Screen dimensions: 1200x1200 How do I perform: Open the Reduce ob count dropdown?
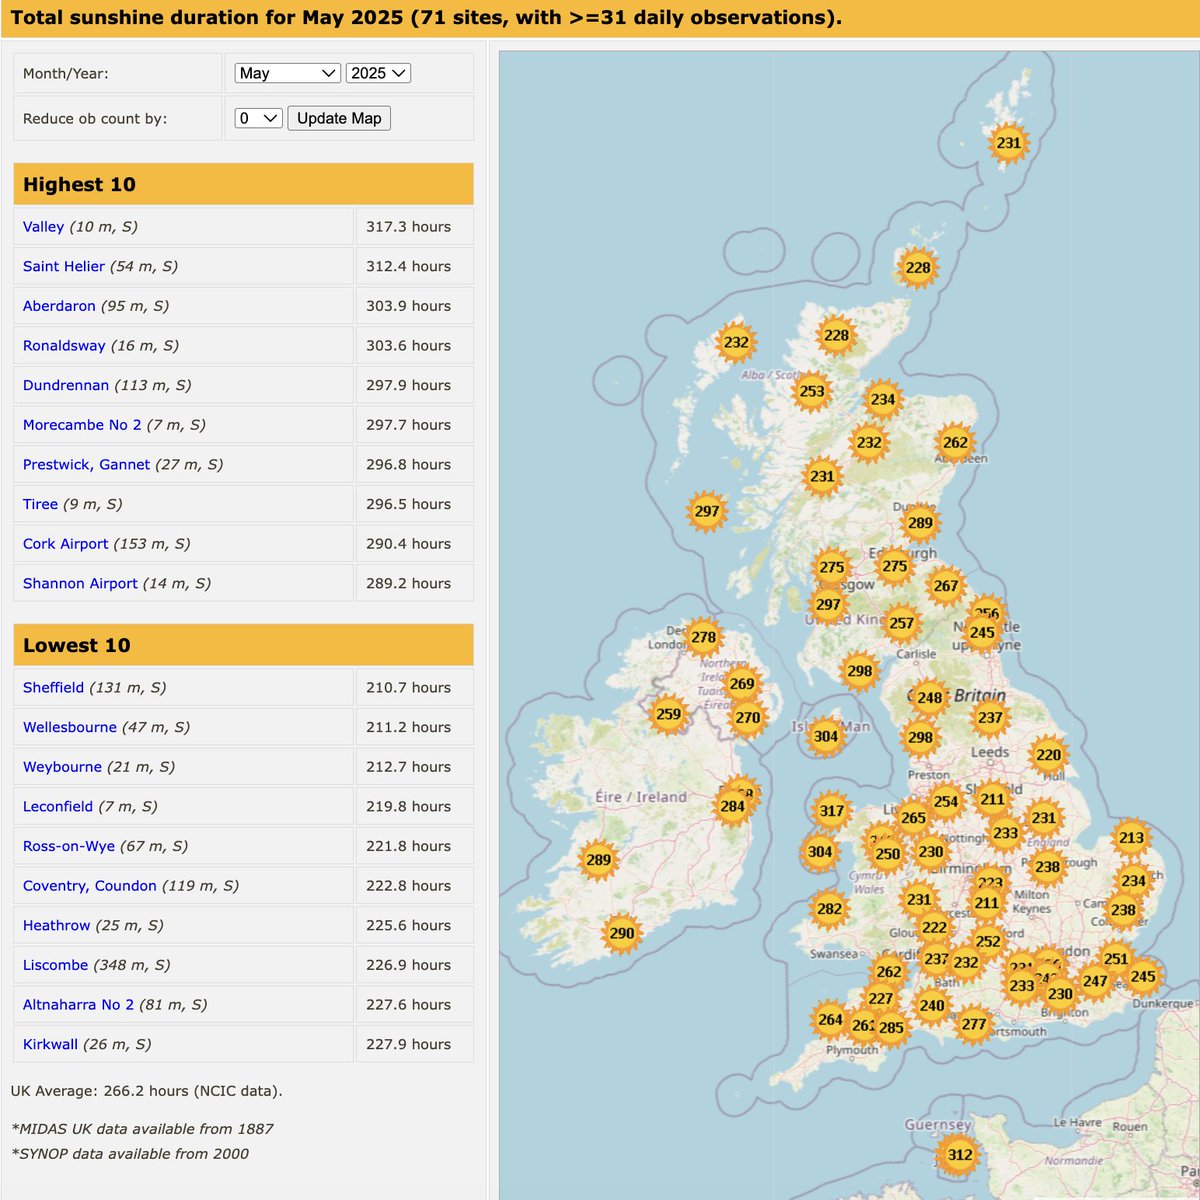point(259,118)
